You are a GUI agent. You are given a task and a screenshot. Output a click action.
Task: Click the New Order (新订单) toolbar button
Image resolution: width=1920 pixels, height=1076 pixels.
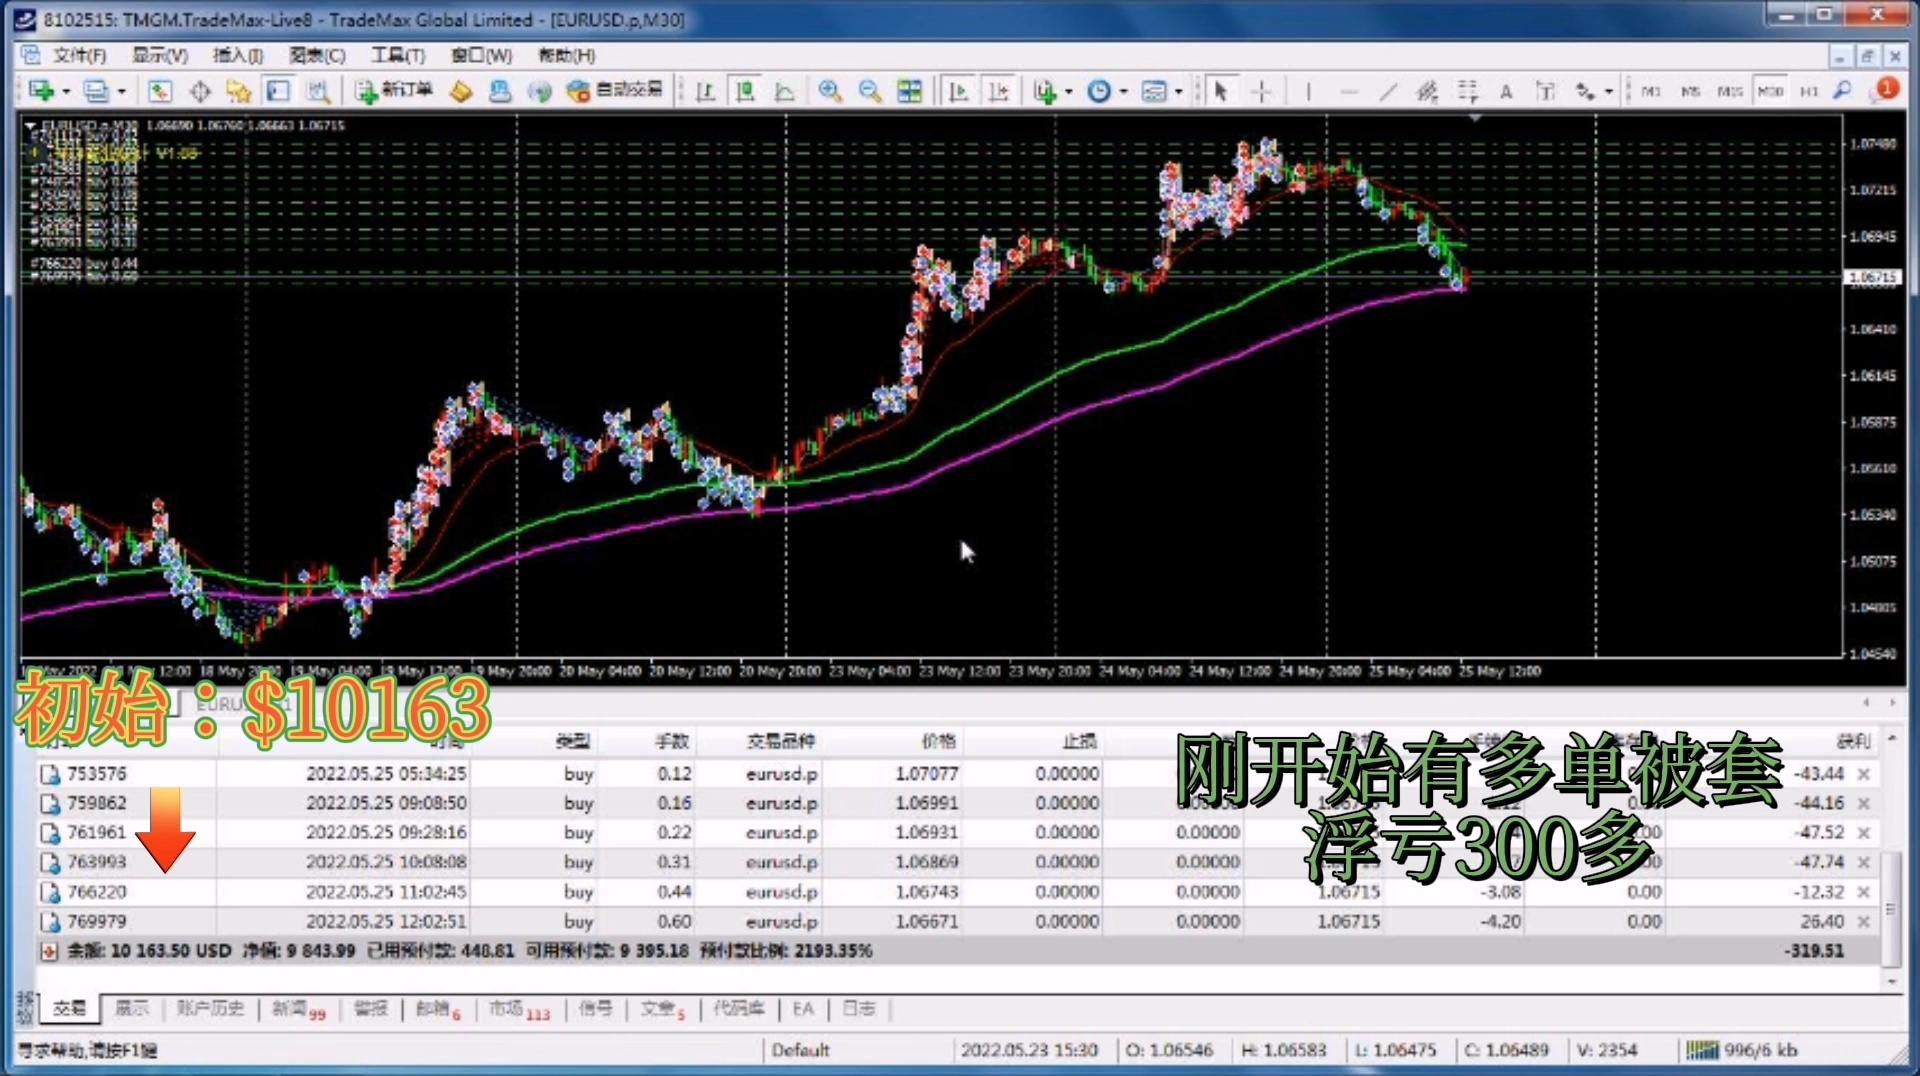point(394,91)
